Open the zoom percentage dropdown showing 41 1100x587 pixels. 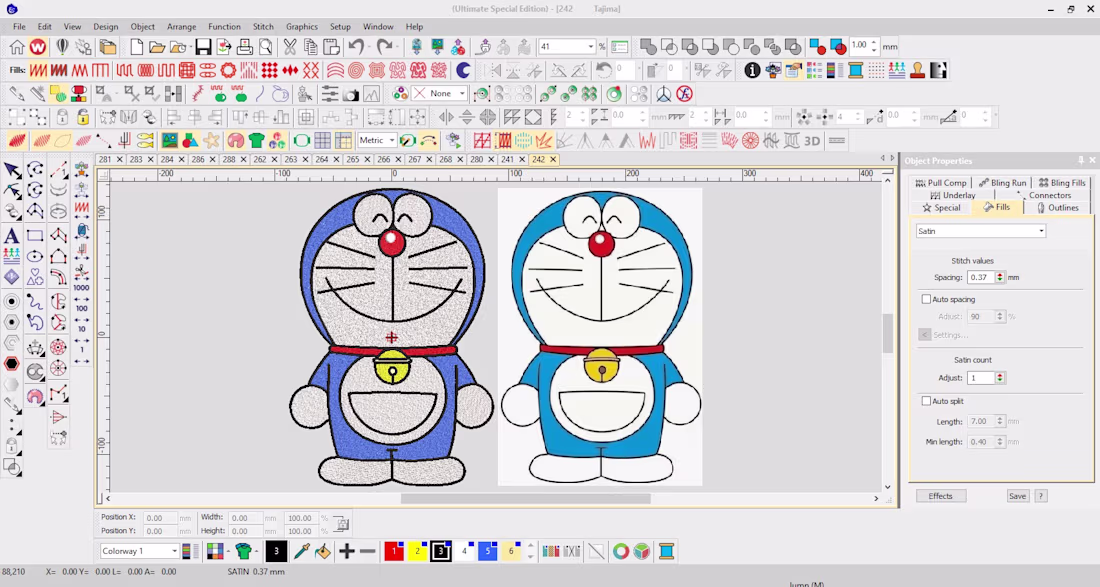tap(591, 47)
